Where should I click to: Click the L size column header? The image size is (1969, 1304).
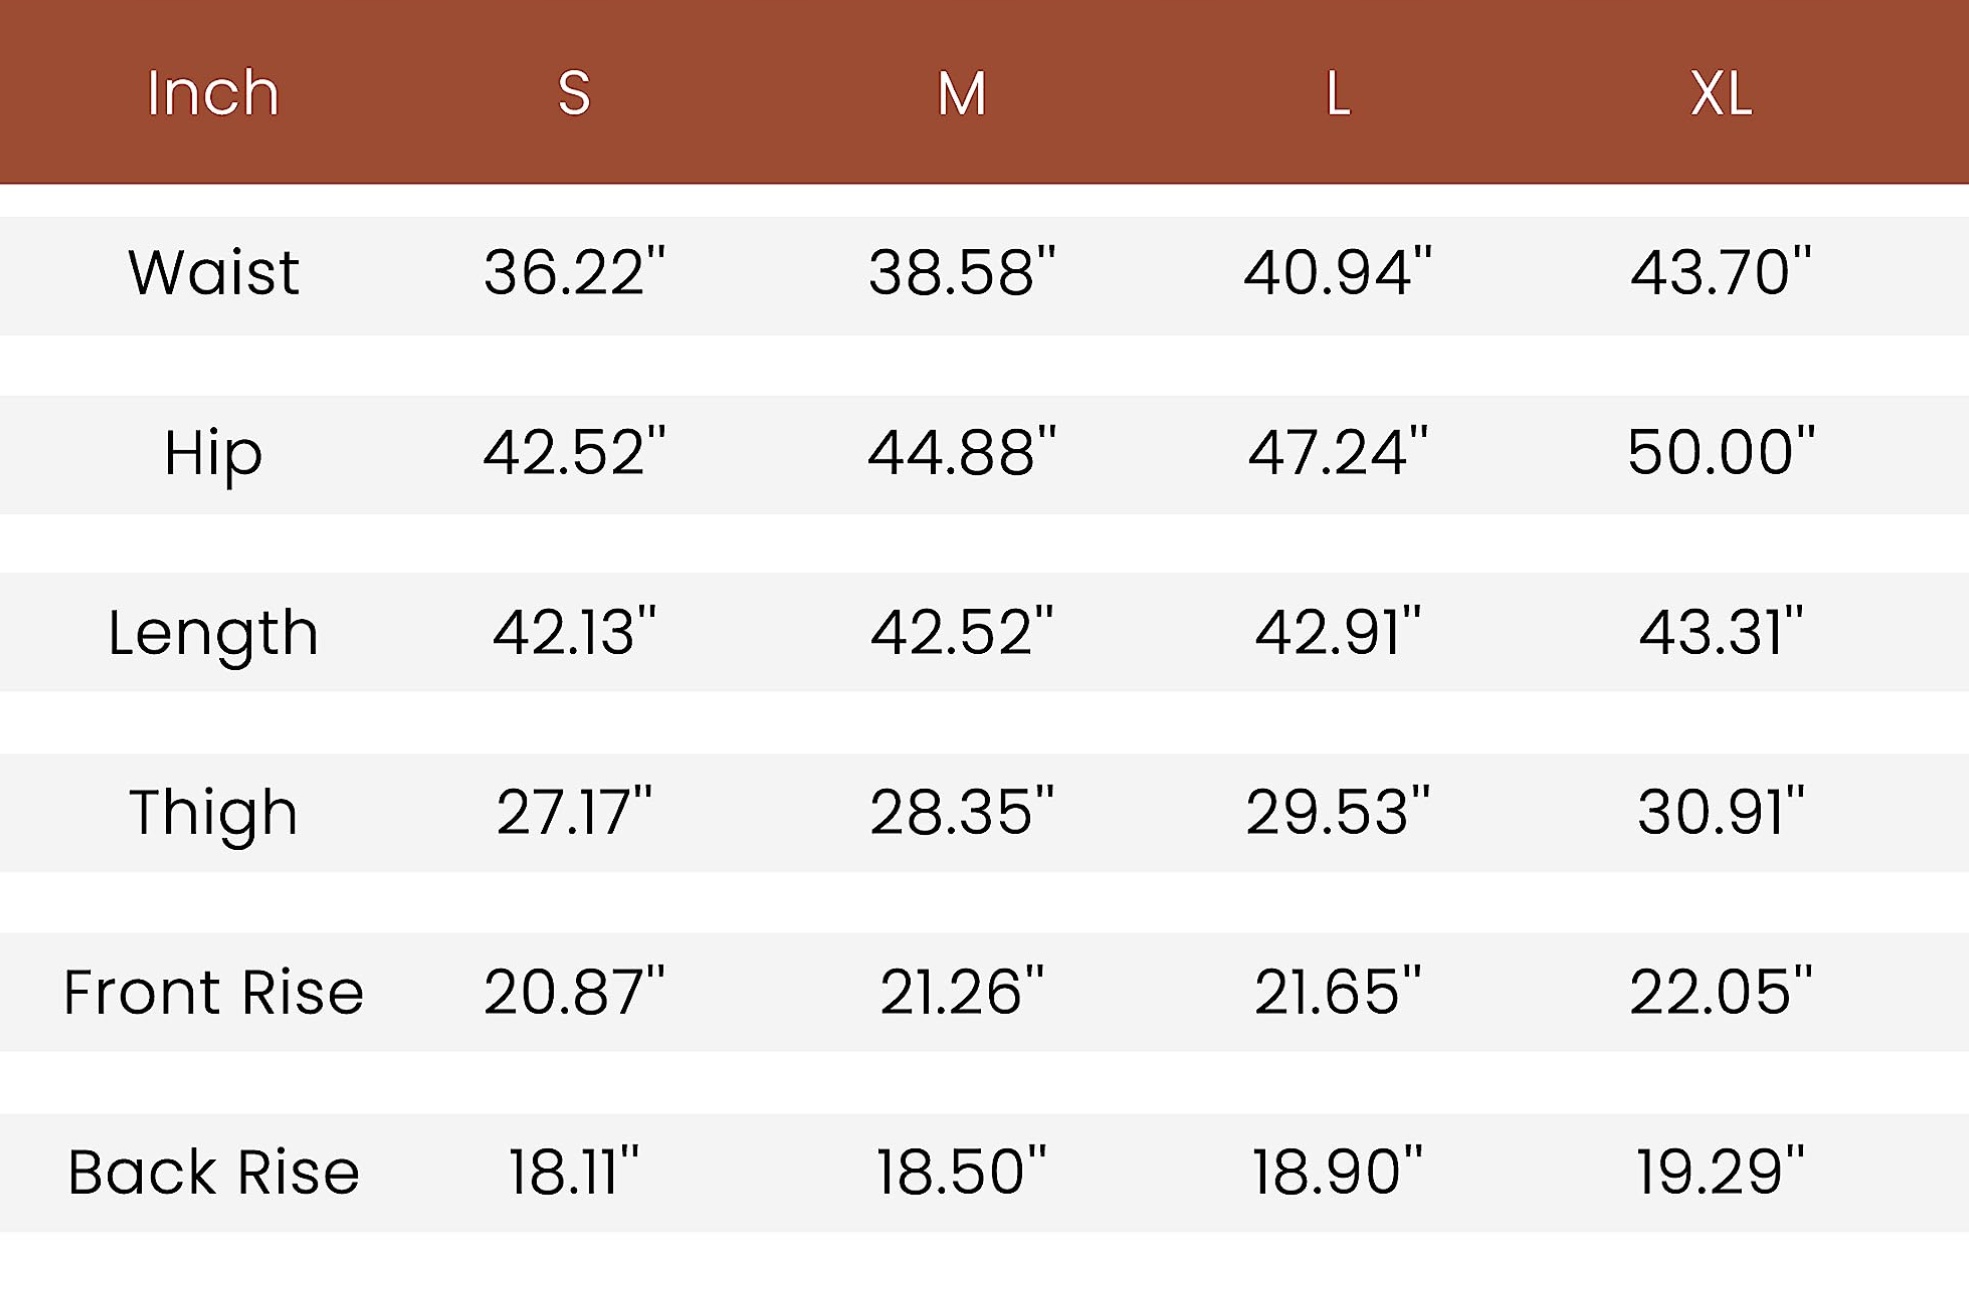click(x=1338, y=94)
